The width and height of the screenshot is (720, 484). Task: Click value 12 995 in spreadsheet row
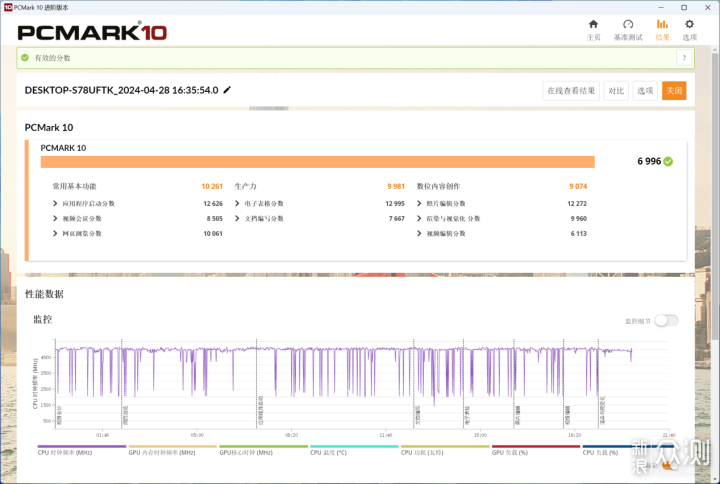395,203
